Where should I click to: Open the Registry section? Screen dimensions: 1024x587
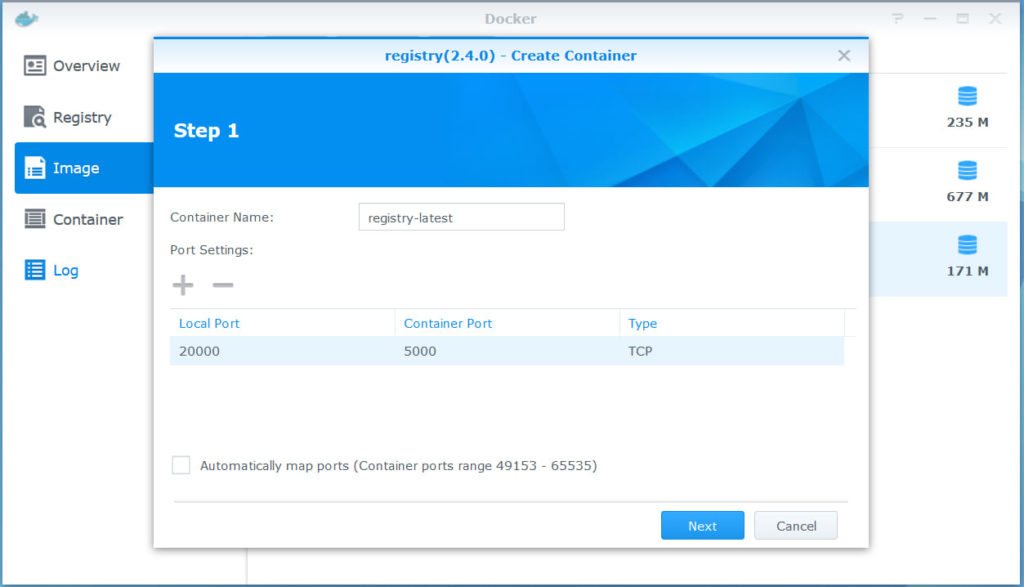pos(84,117)
